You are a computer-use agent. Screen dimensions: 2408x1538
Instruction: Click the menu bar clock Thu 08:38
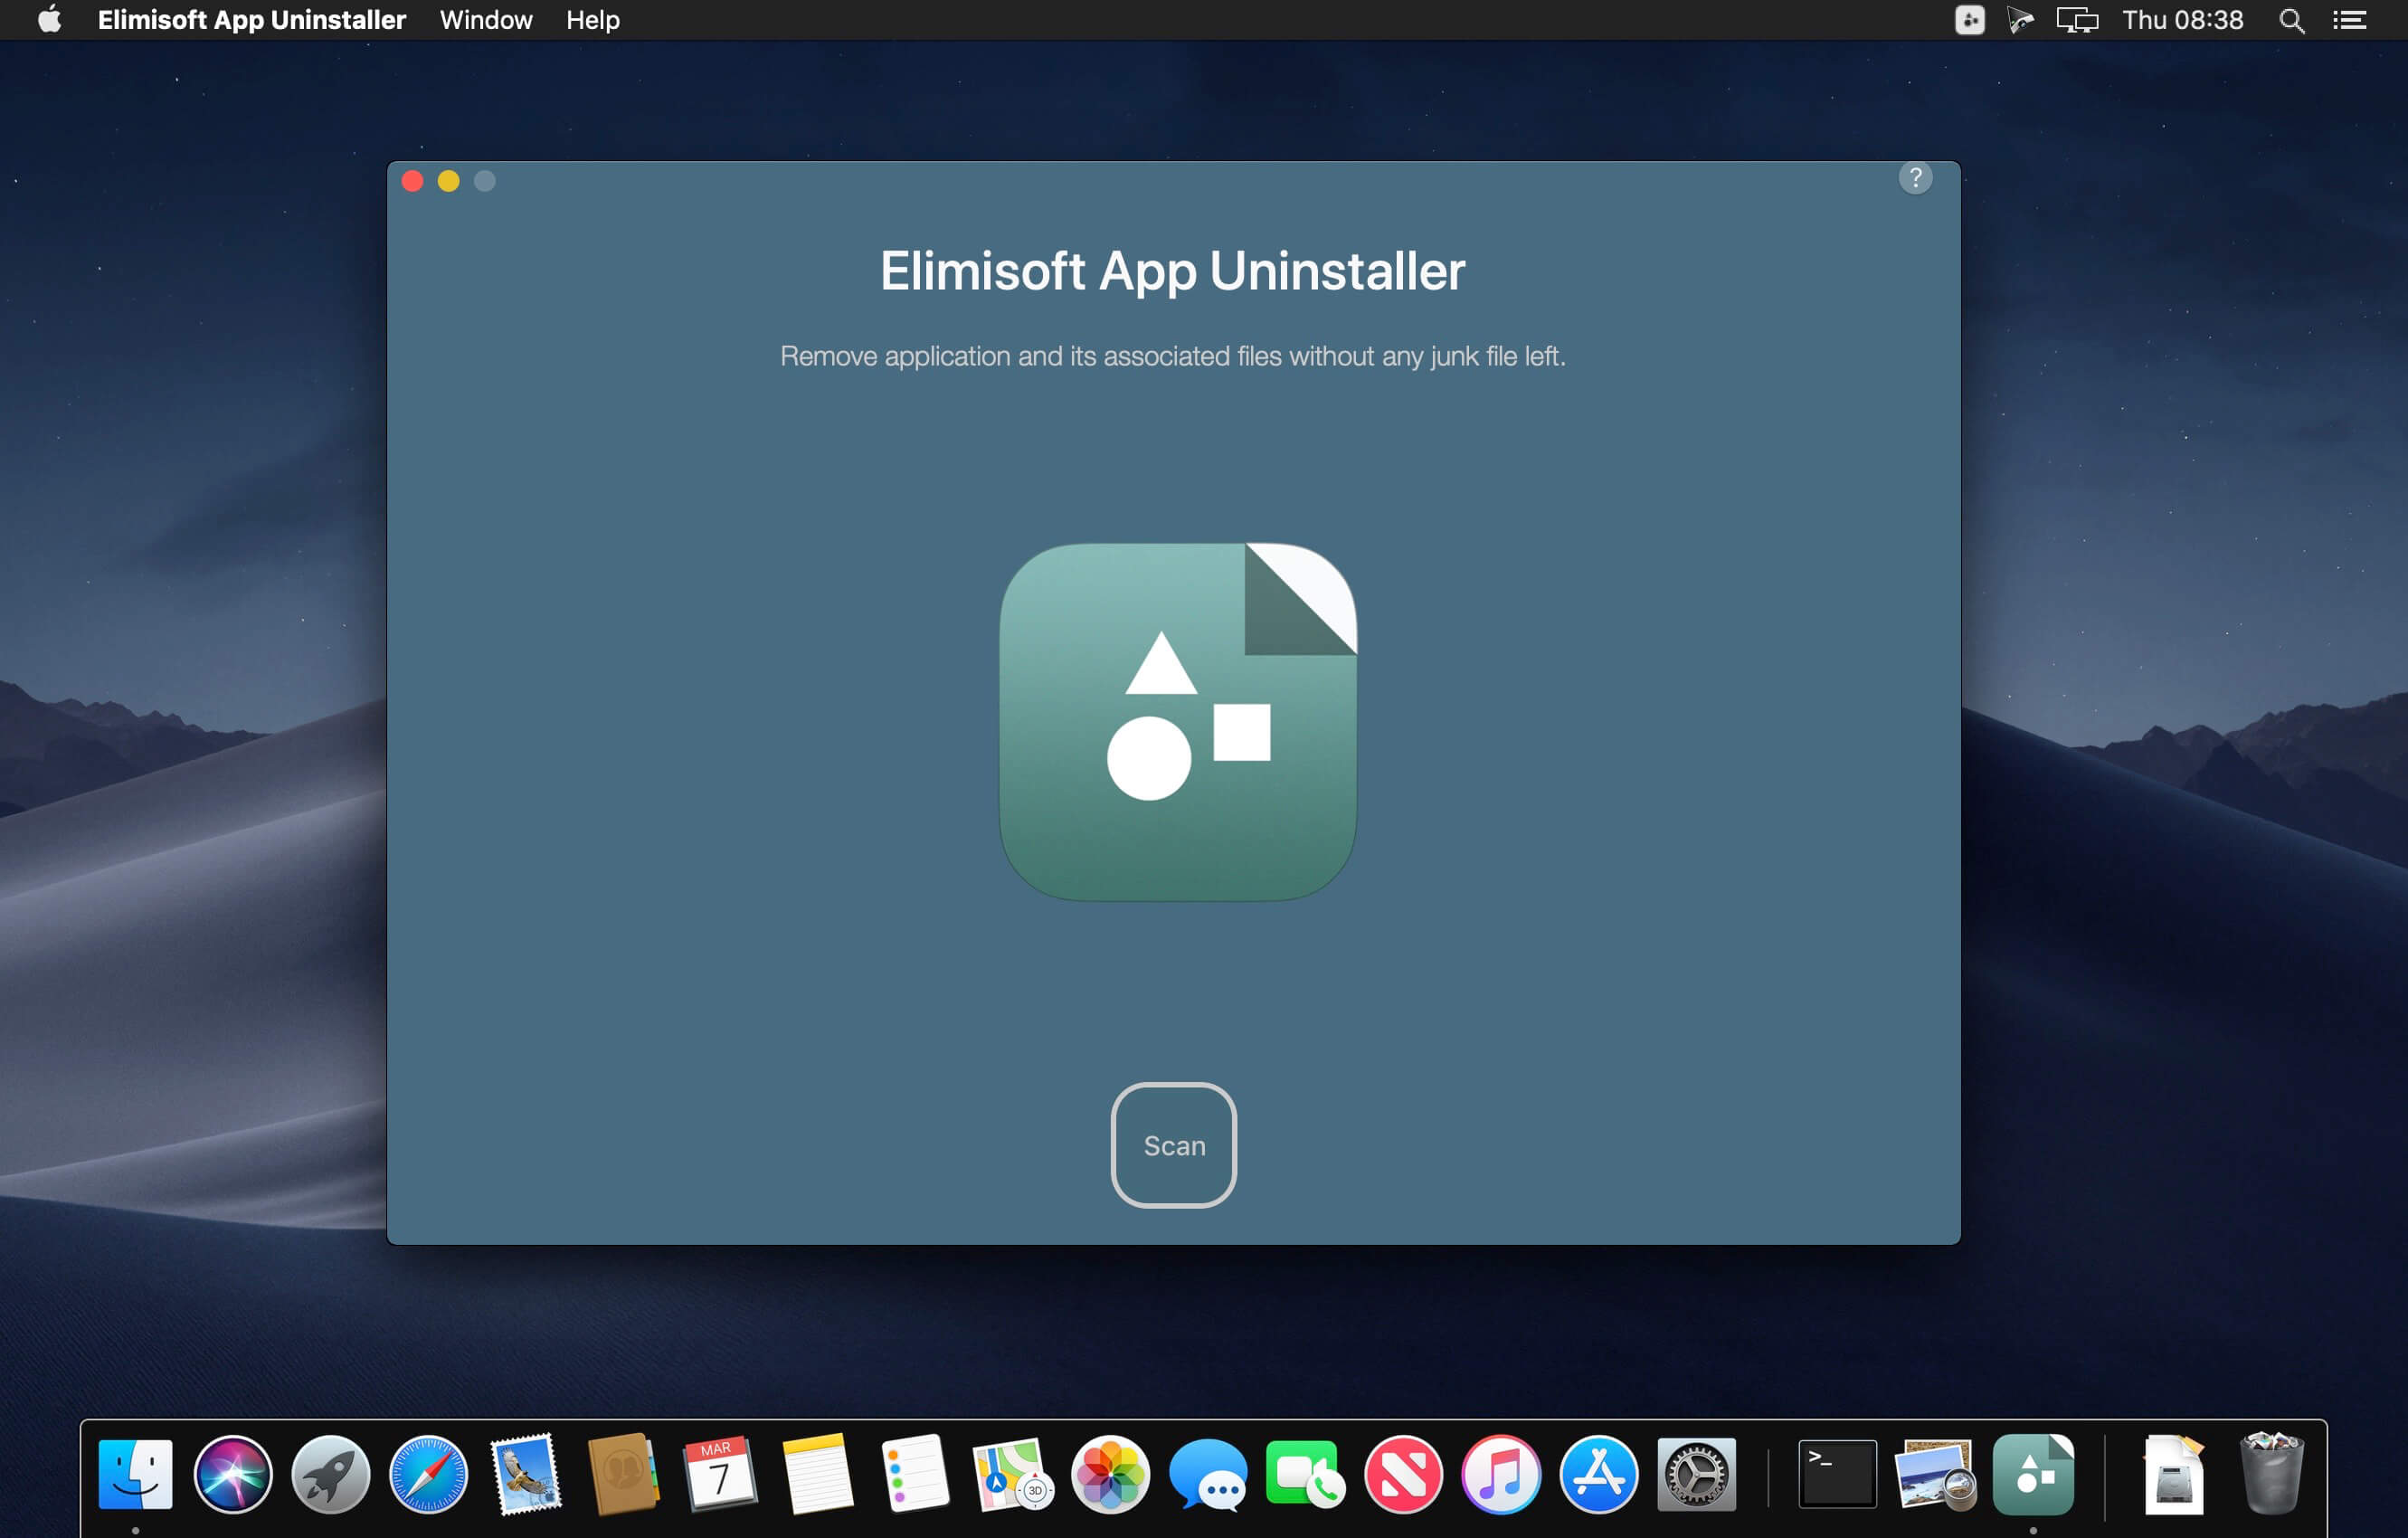[2182, 20]
